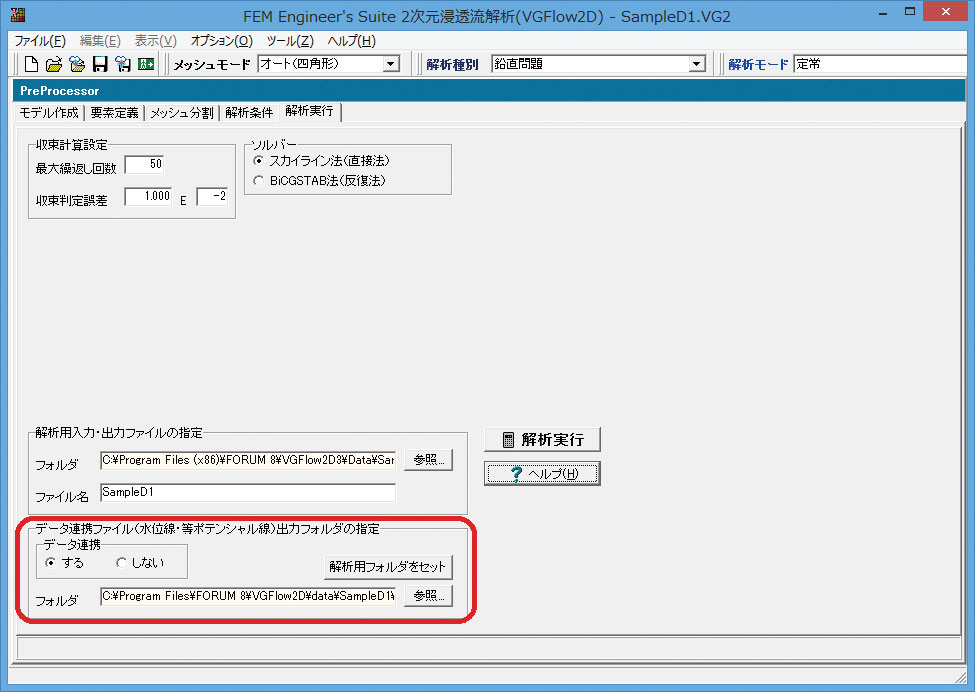Click the New file toolbar icon
This screenshot has width=975, height=692.
[x=31, y=63]
